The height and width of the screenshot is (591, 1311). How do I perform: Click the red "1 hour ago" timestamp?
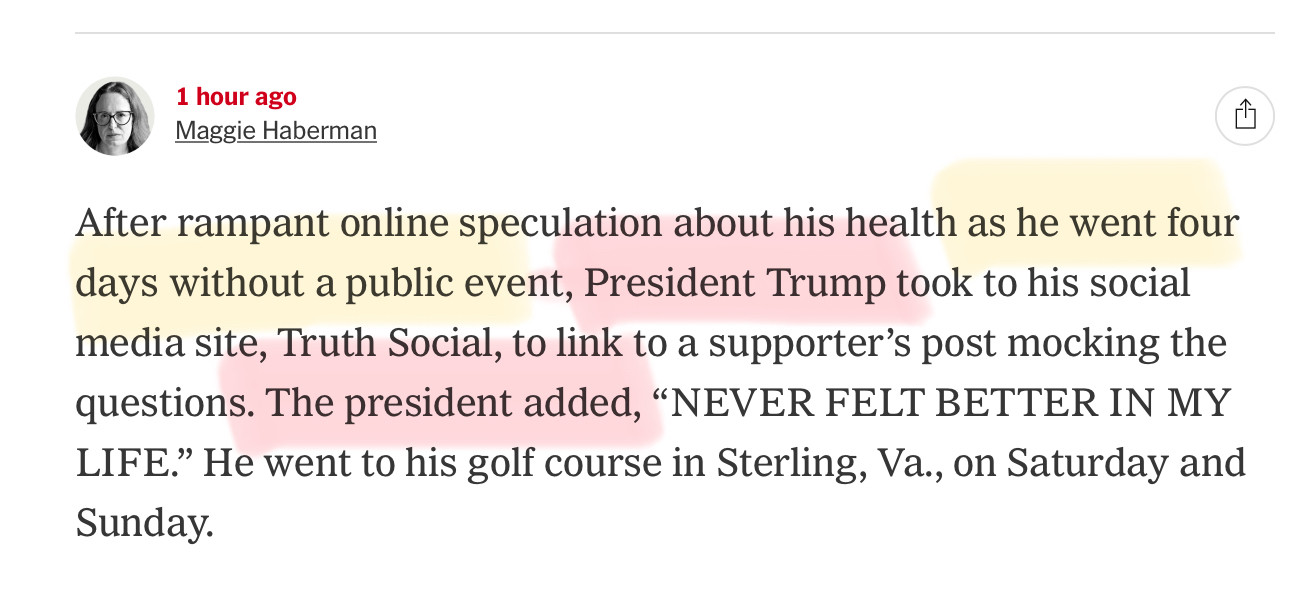click(236, 97)
